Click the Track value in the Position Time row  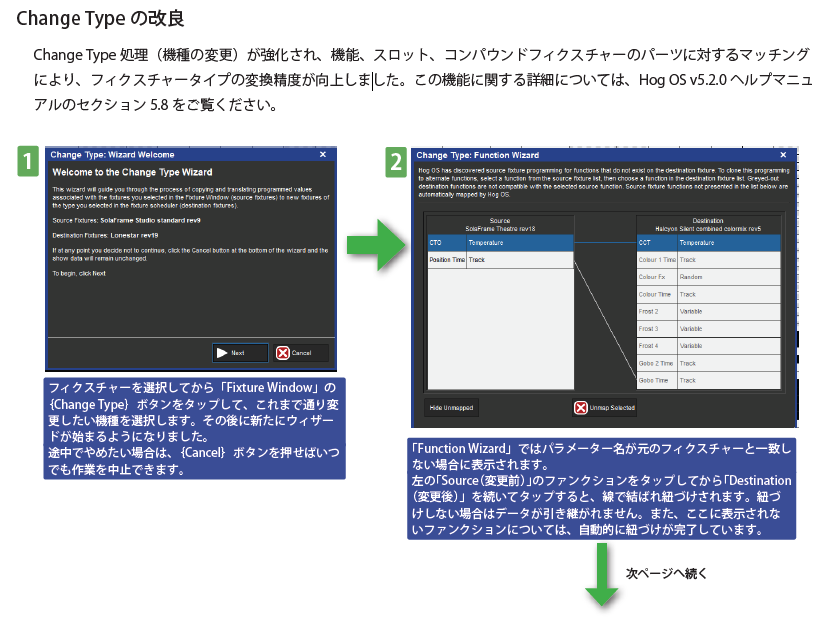point(520,260)
